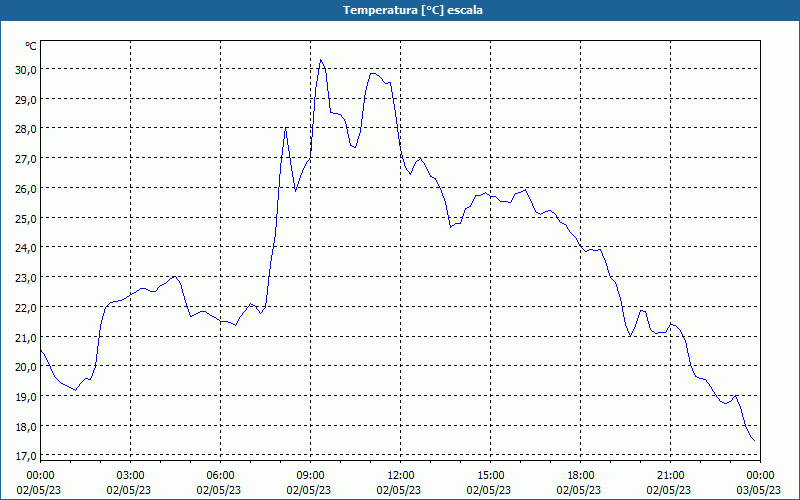
Task: Click the temperature curve peak near 09:00
Action: coord(320,60)
